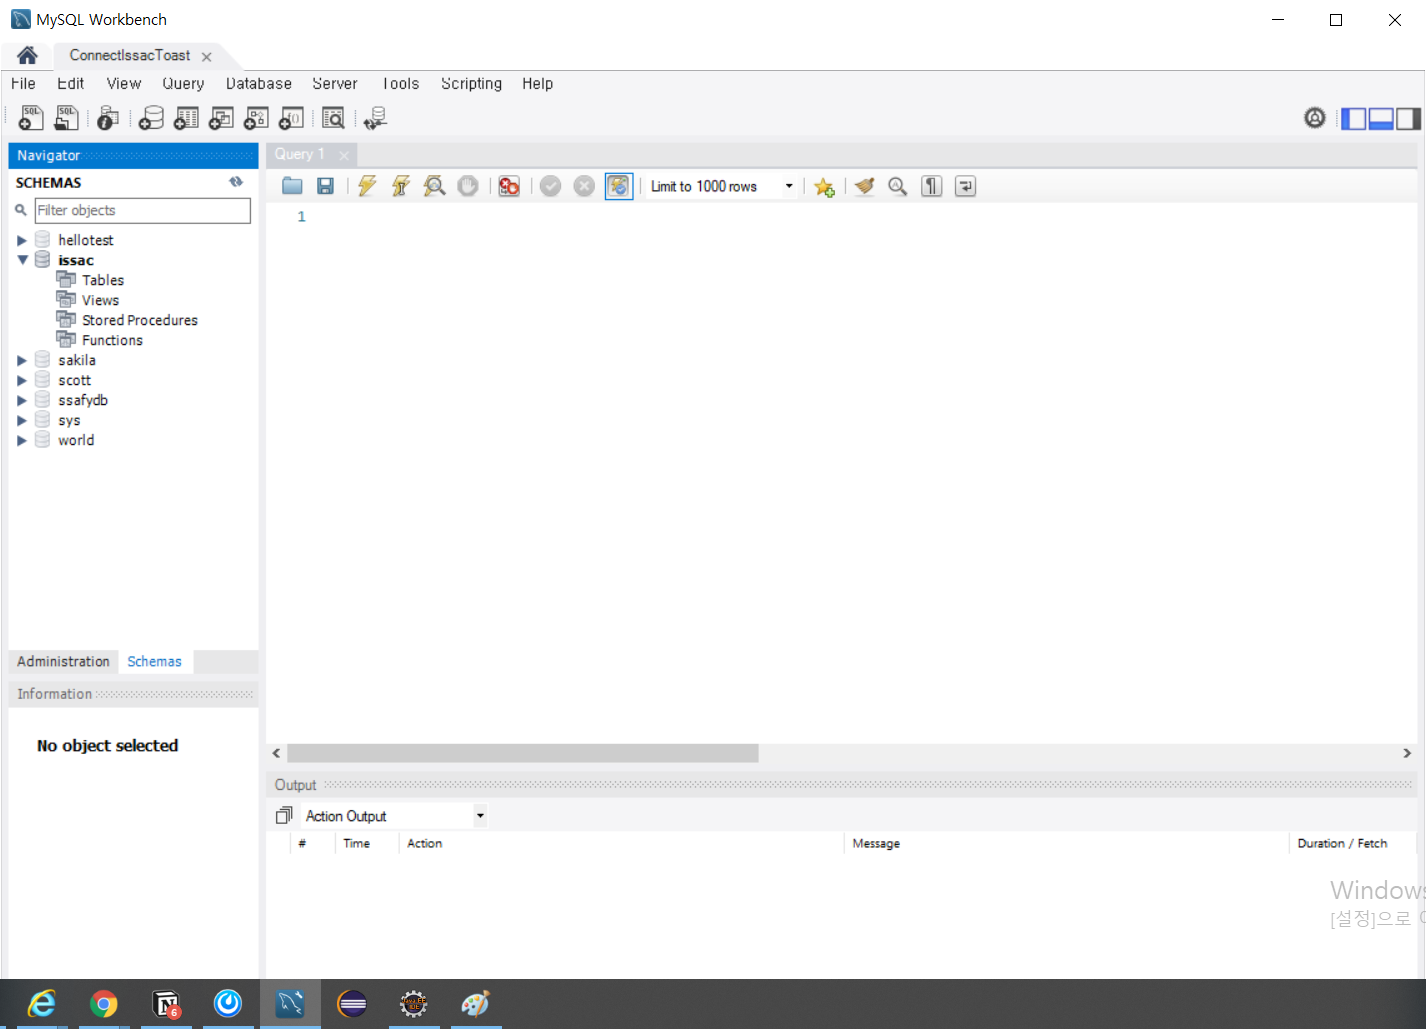Toggle invisible characters pilcrow button
1426x1029 pixels.
(932, 186)
